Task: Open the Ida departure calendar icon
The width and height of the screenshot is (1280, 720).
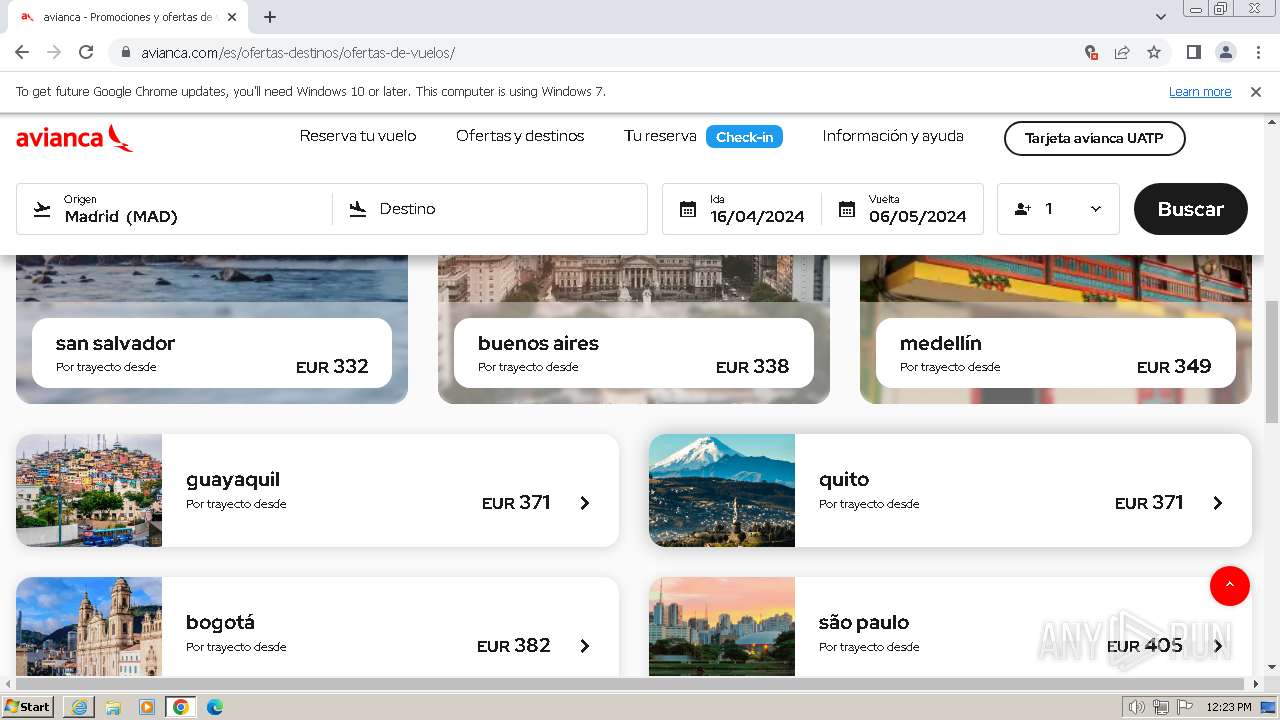Action: 688,209
